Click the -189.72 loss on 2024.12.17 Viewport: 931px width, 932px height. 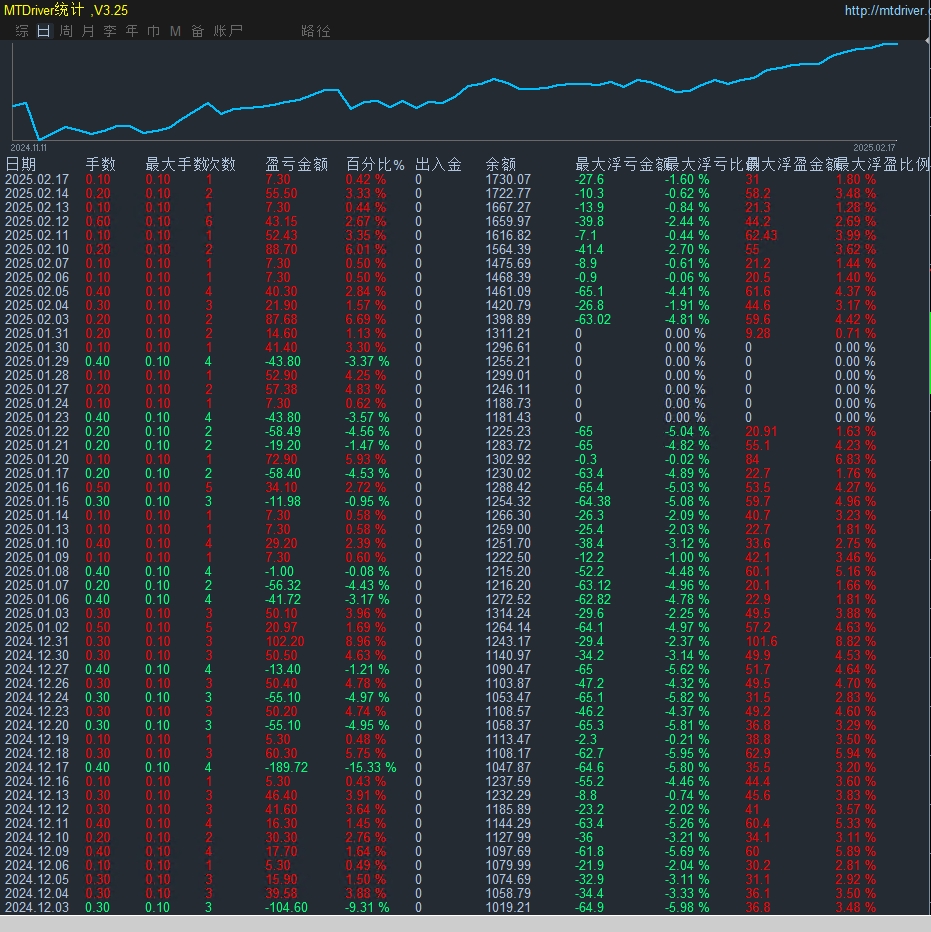click(x=288, y=767)
